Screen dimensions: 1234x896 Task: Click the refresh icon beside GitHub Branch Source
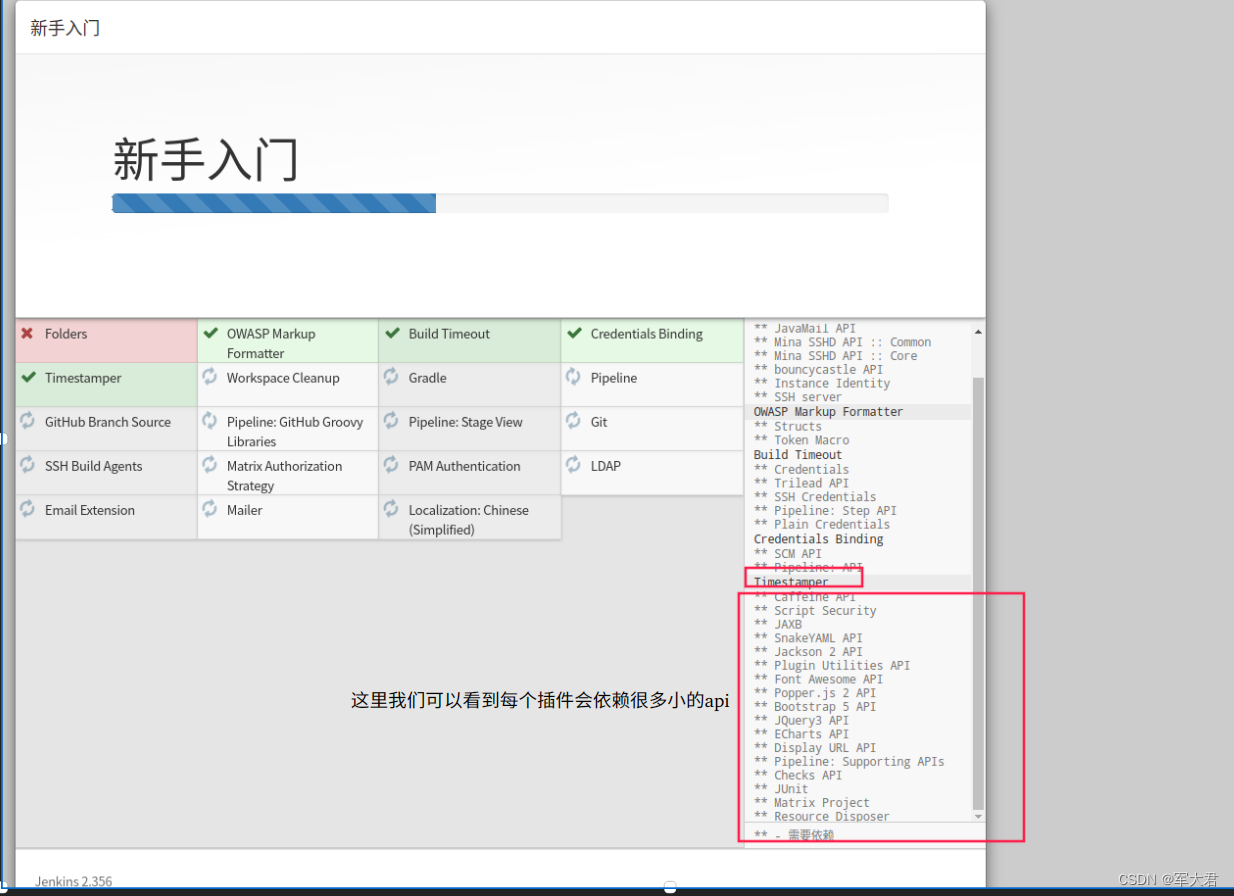click(x=28, y=420)
